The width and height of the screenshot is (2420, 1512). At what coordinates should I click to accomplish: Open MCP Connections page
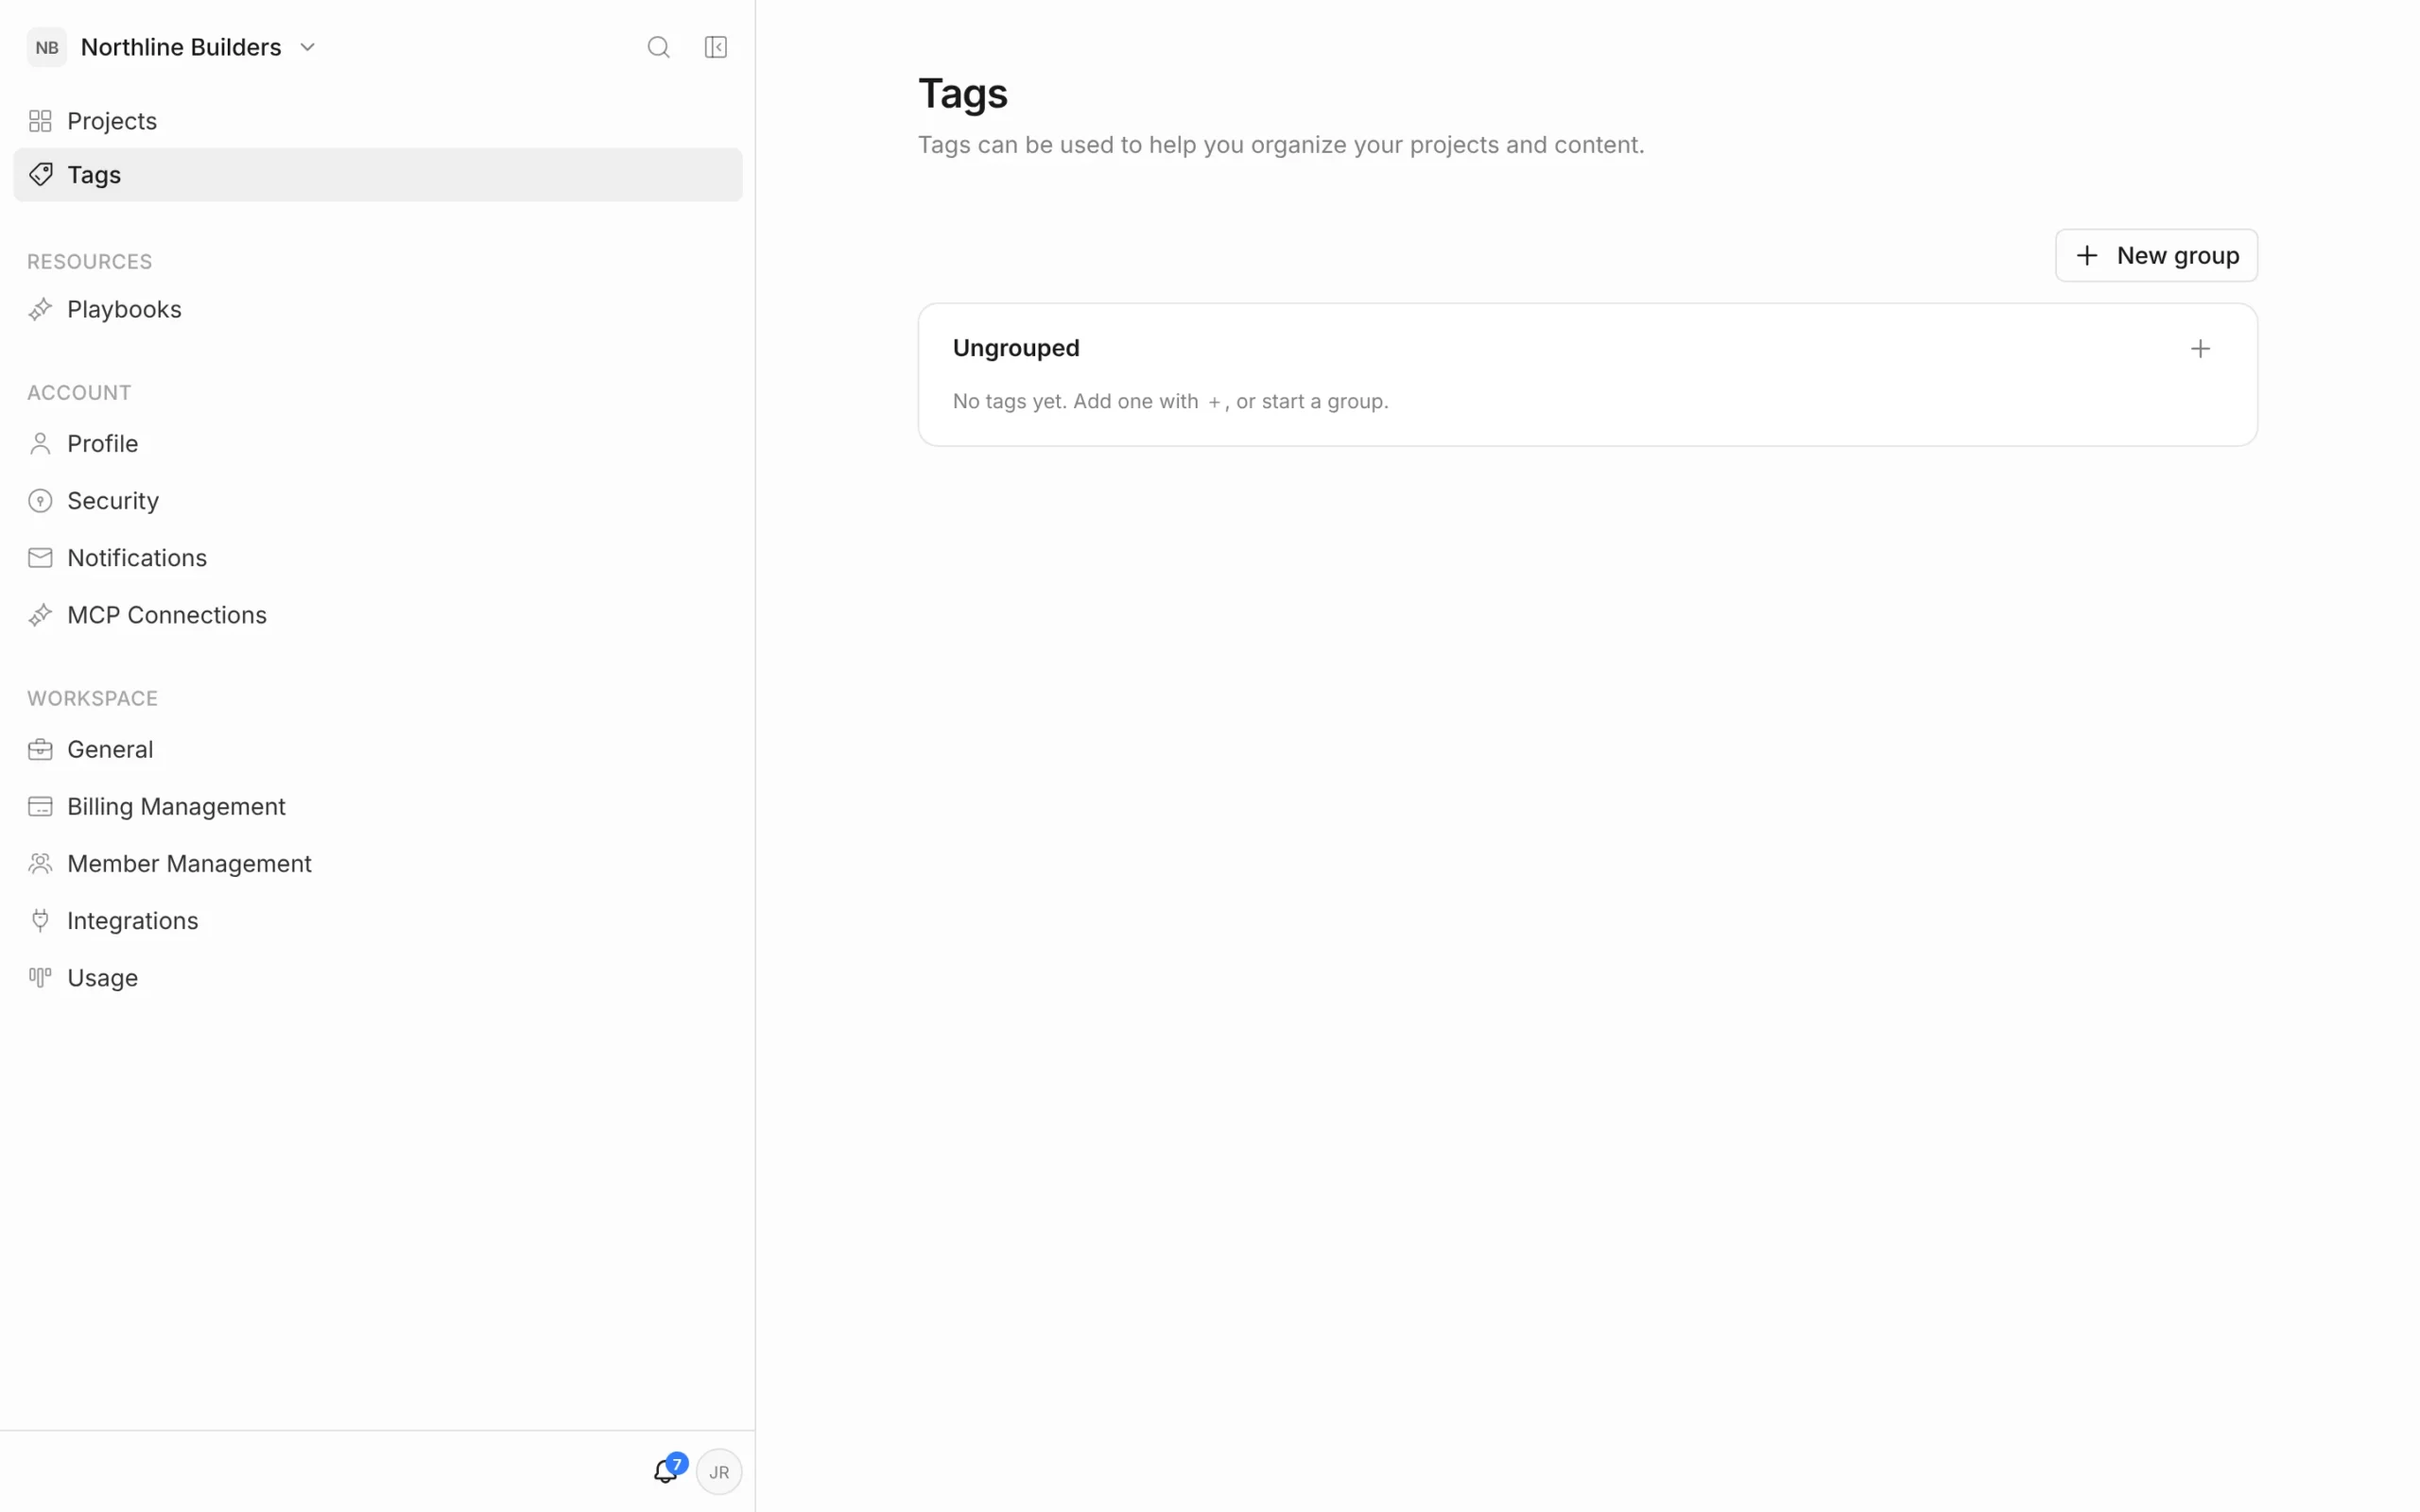[378, 615]
